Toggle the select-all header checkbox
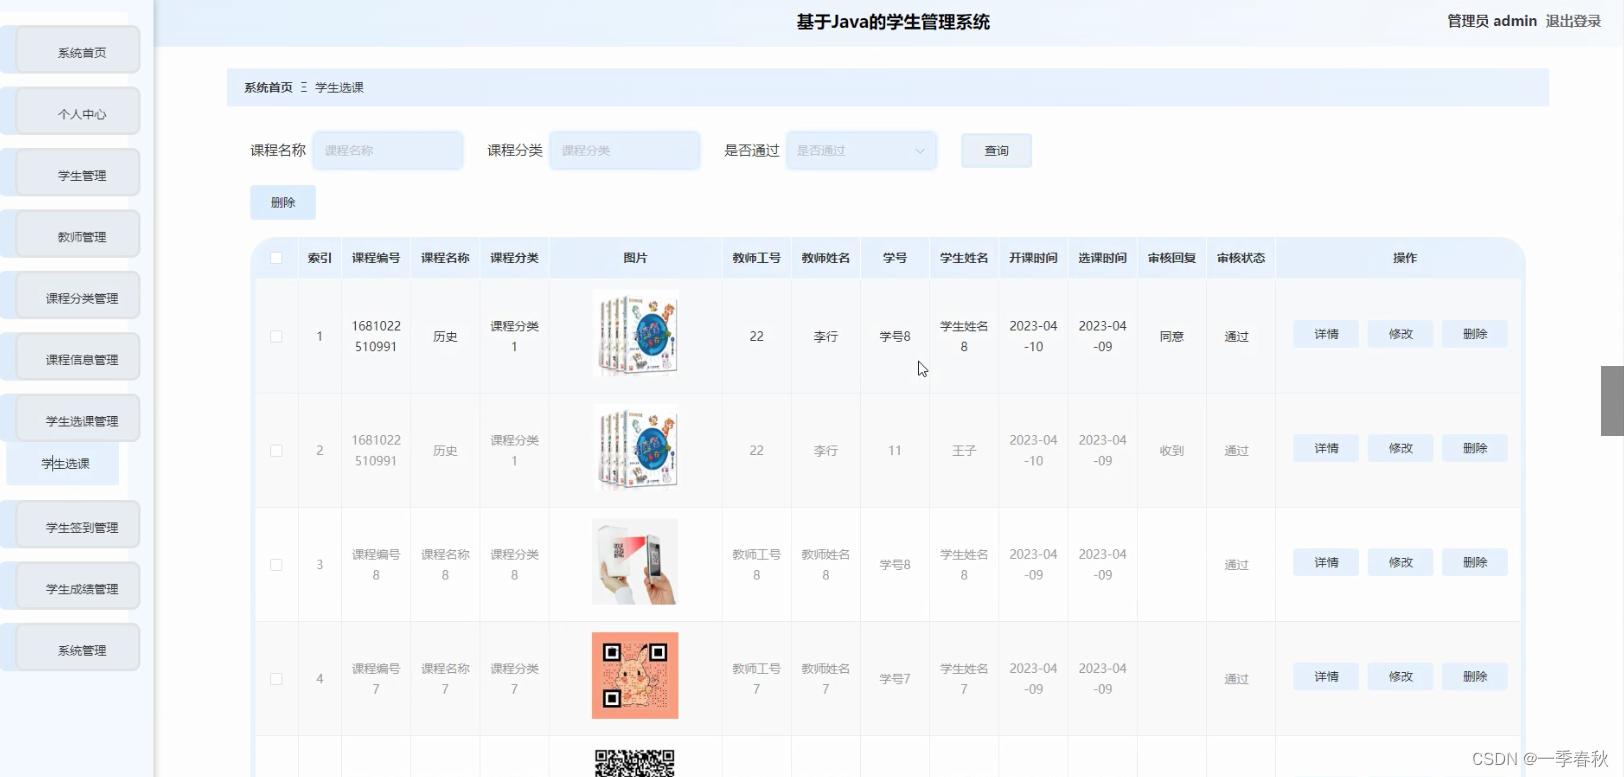 coord(276,258)
